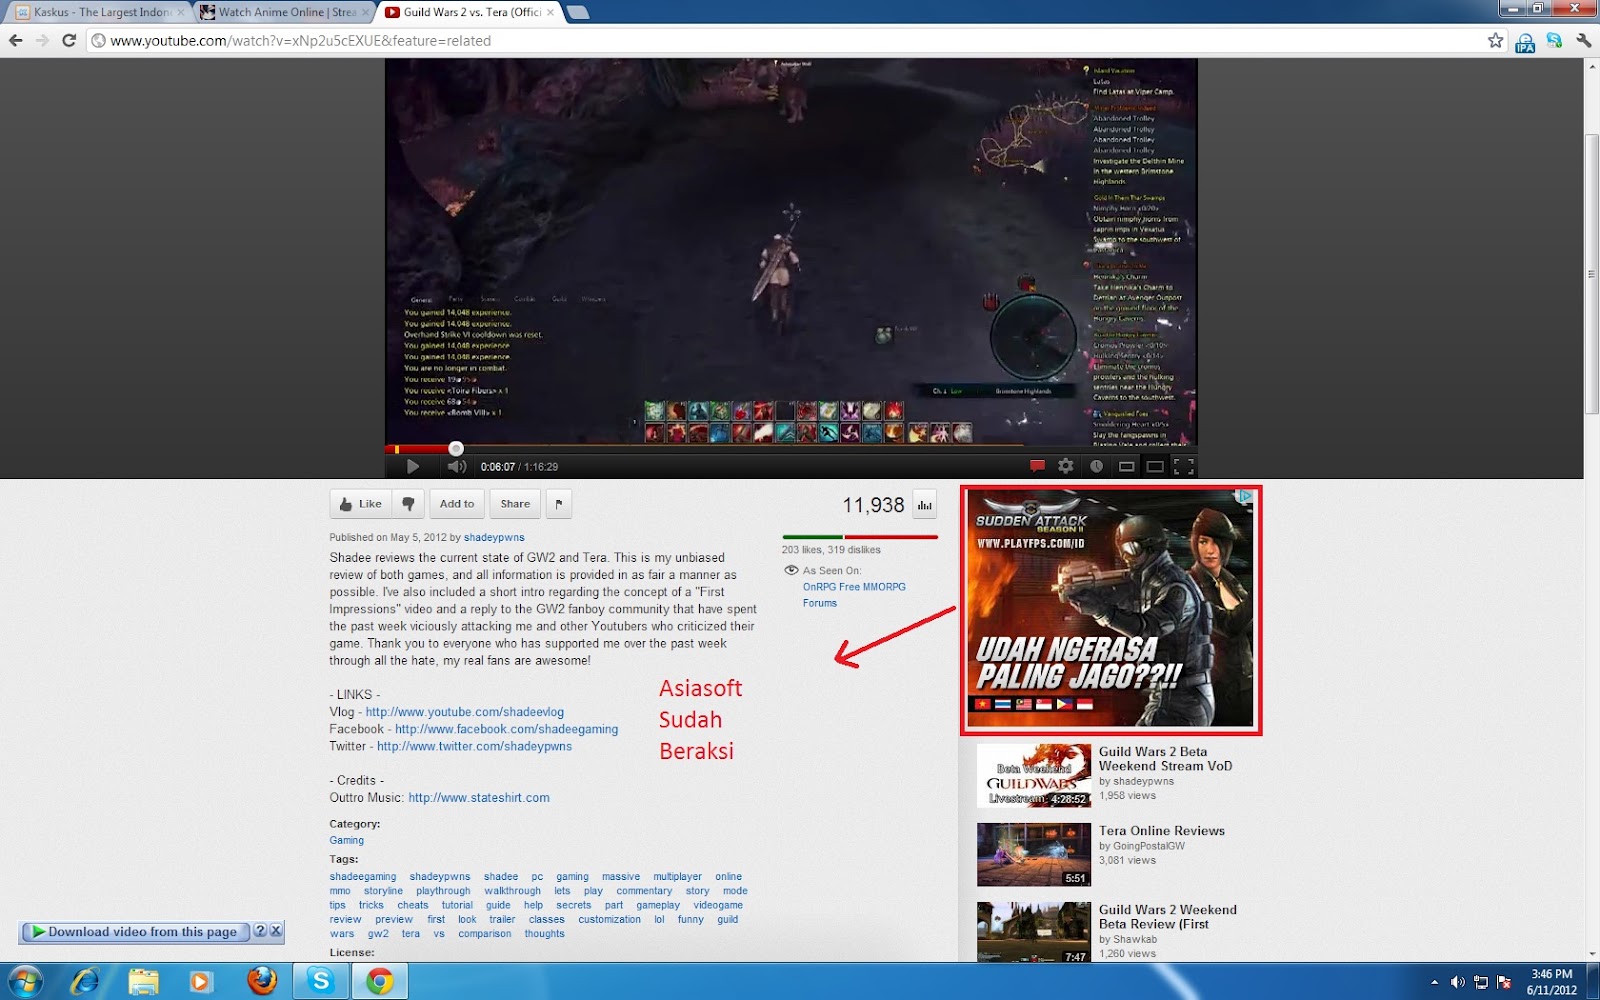Open help on the download video bar
The height and width of the screenshot is (1000, 1600).
click(260, 931)
